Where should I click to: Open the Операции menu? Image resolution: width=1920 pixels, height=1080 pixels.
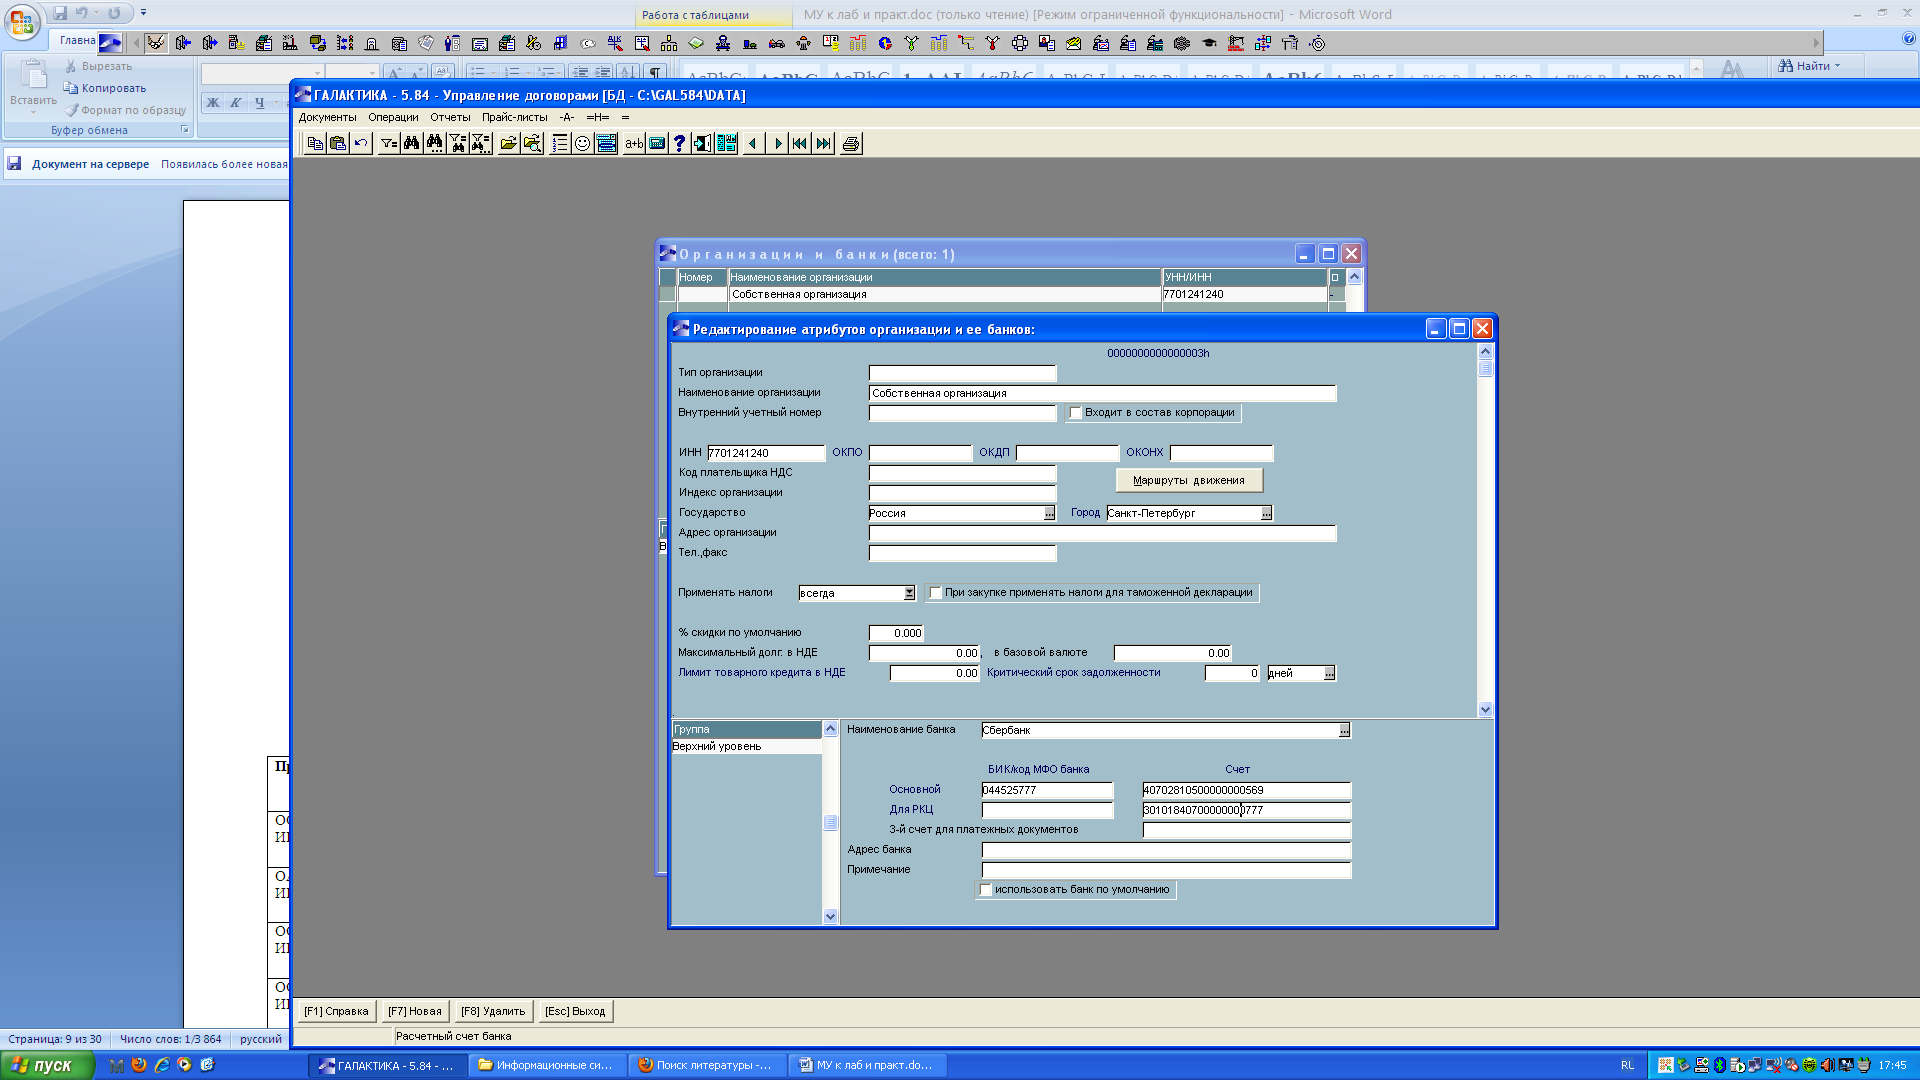(393, 117)
